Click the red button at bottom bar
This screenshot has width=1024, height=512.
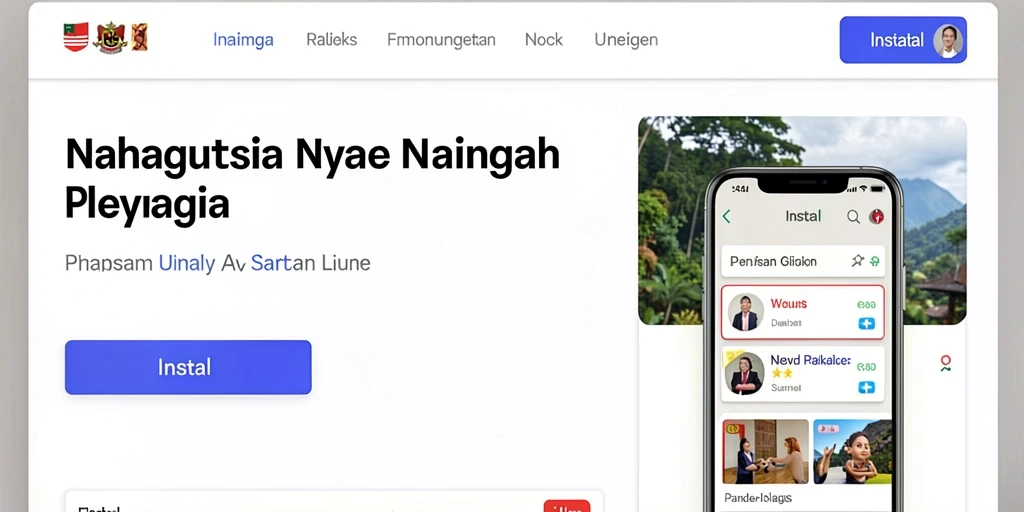click(567, 506)
